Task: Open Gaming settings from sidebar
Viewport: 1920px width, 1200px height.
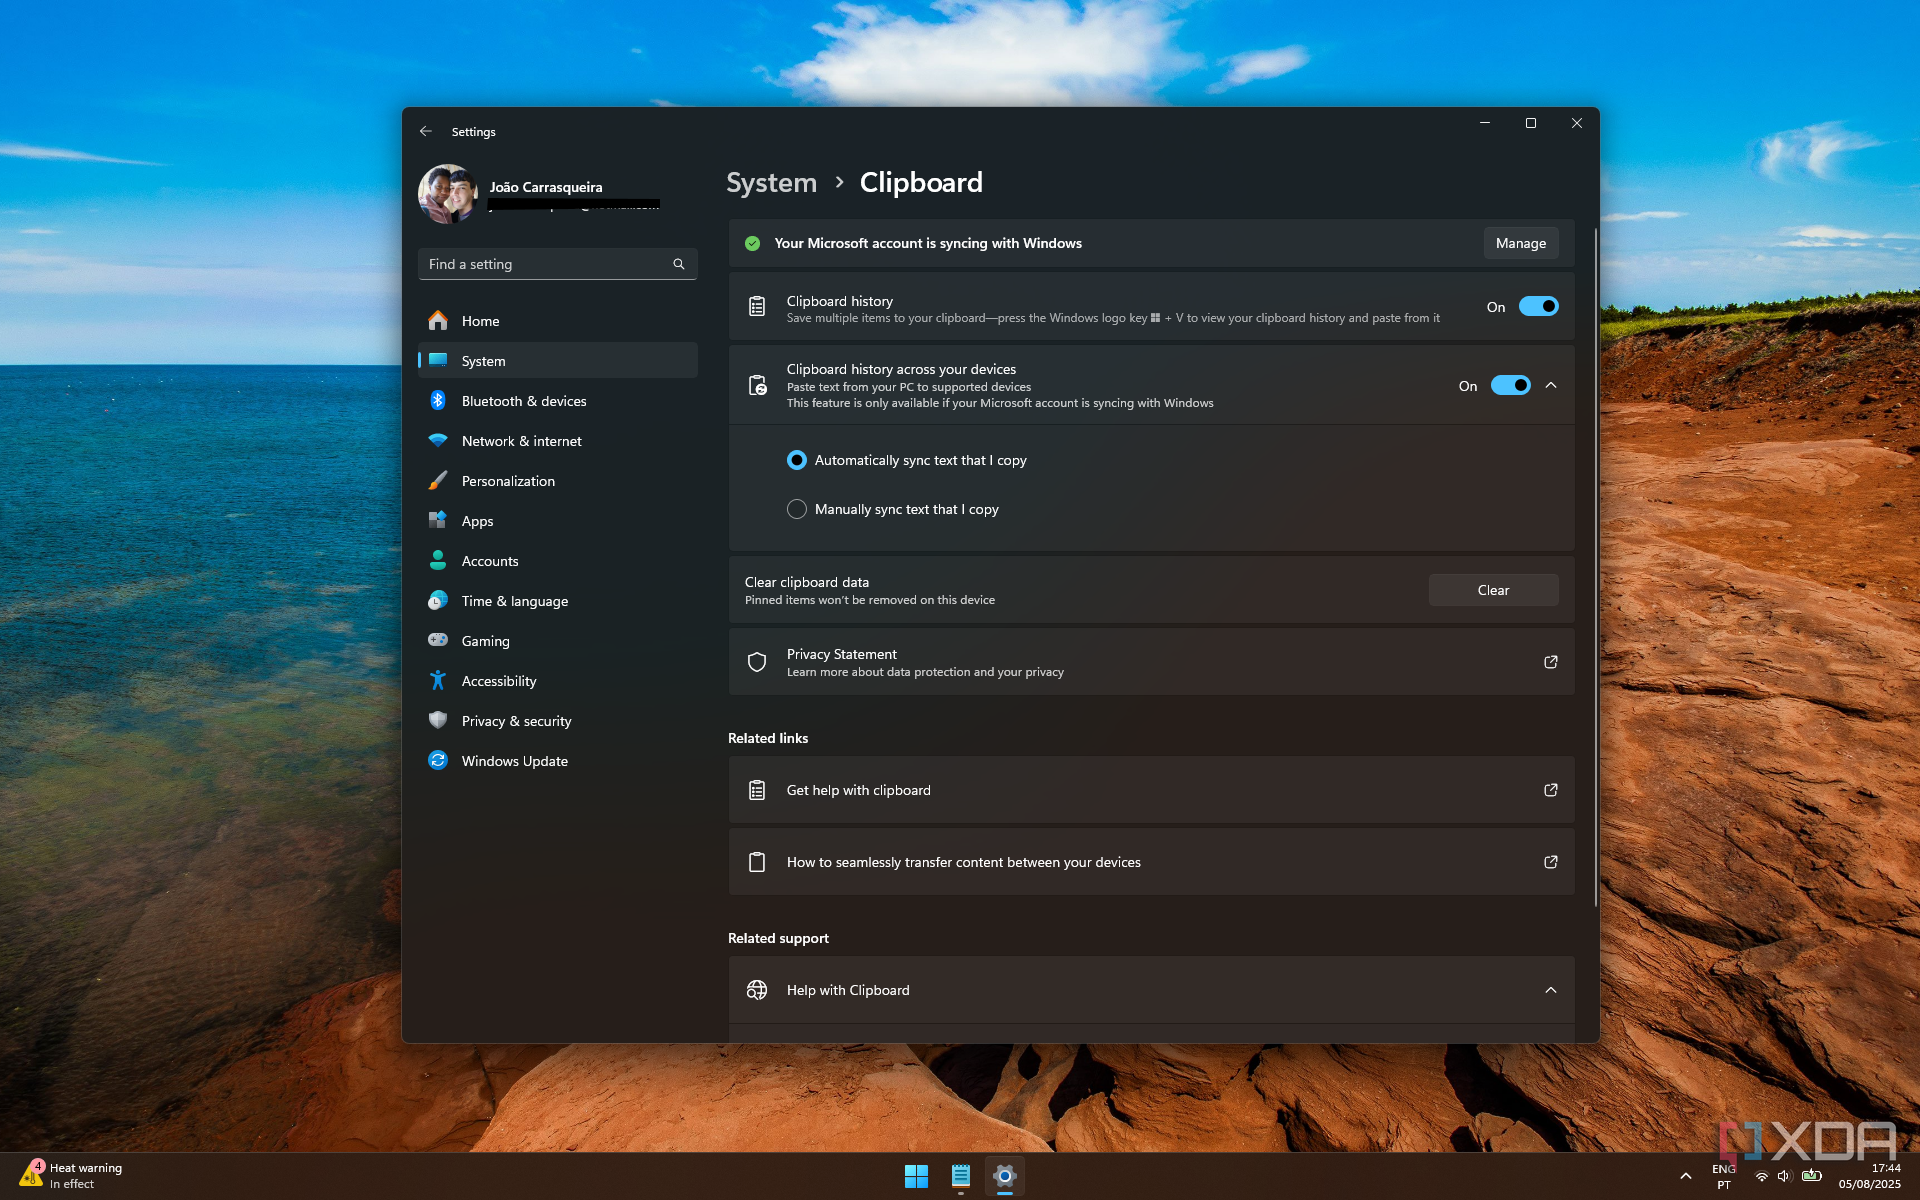Action: pos(558,640)
